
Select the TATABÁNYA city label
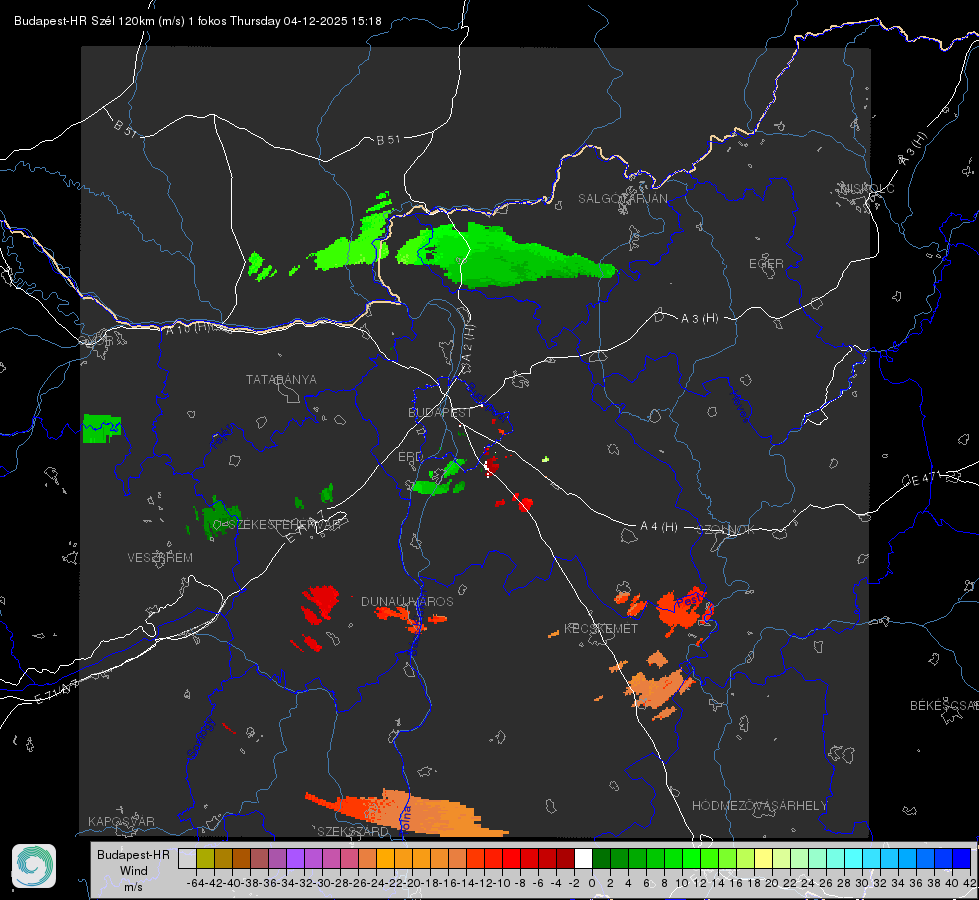[x=281, y=380]
